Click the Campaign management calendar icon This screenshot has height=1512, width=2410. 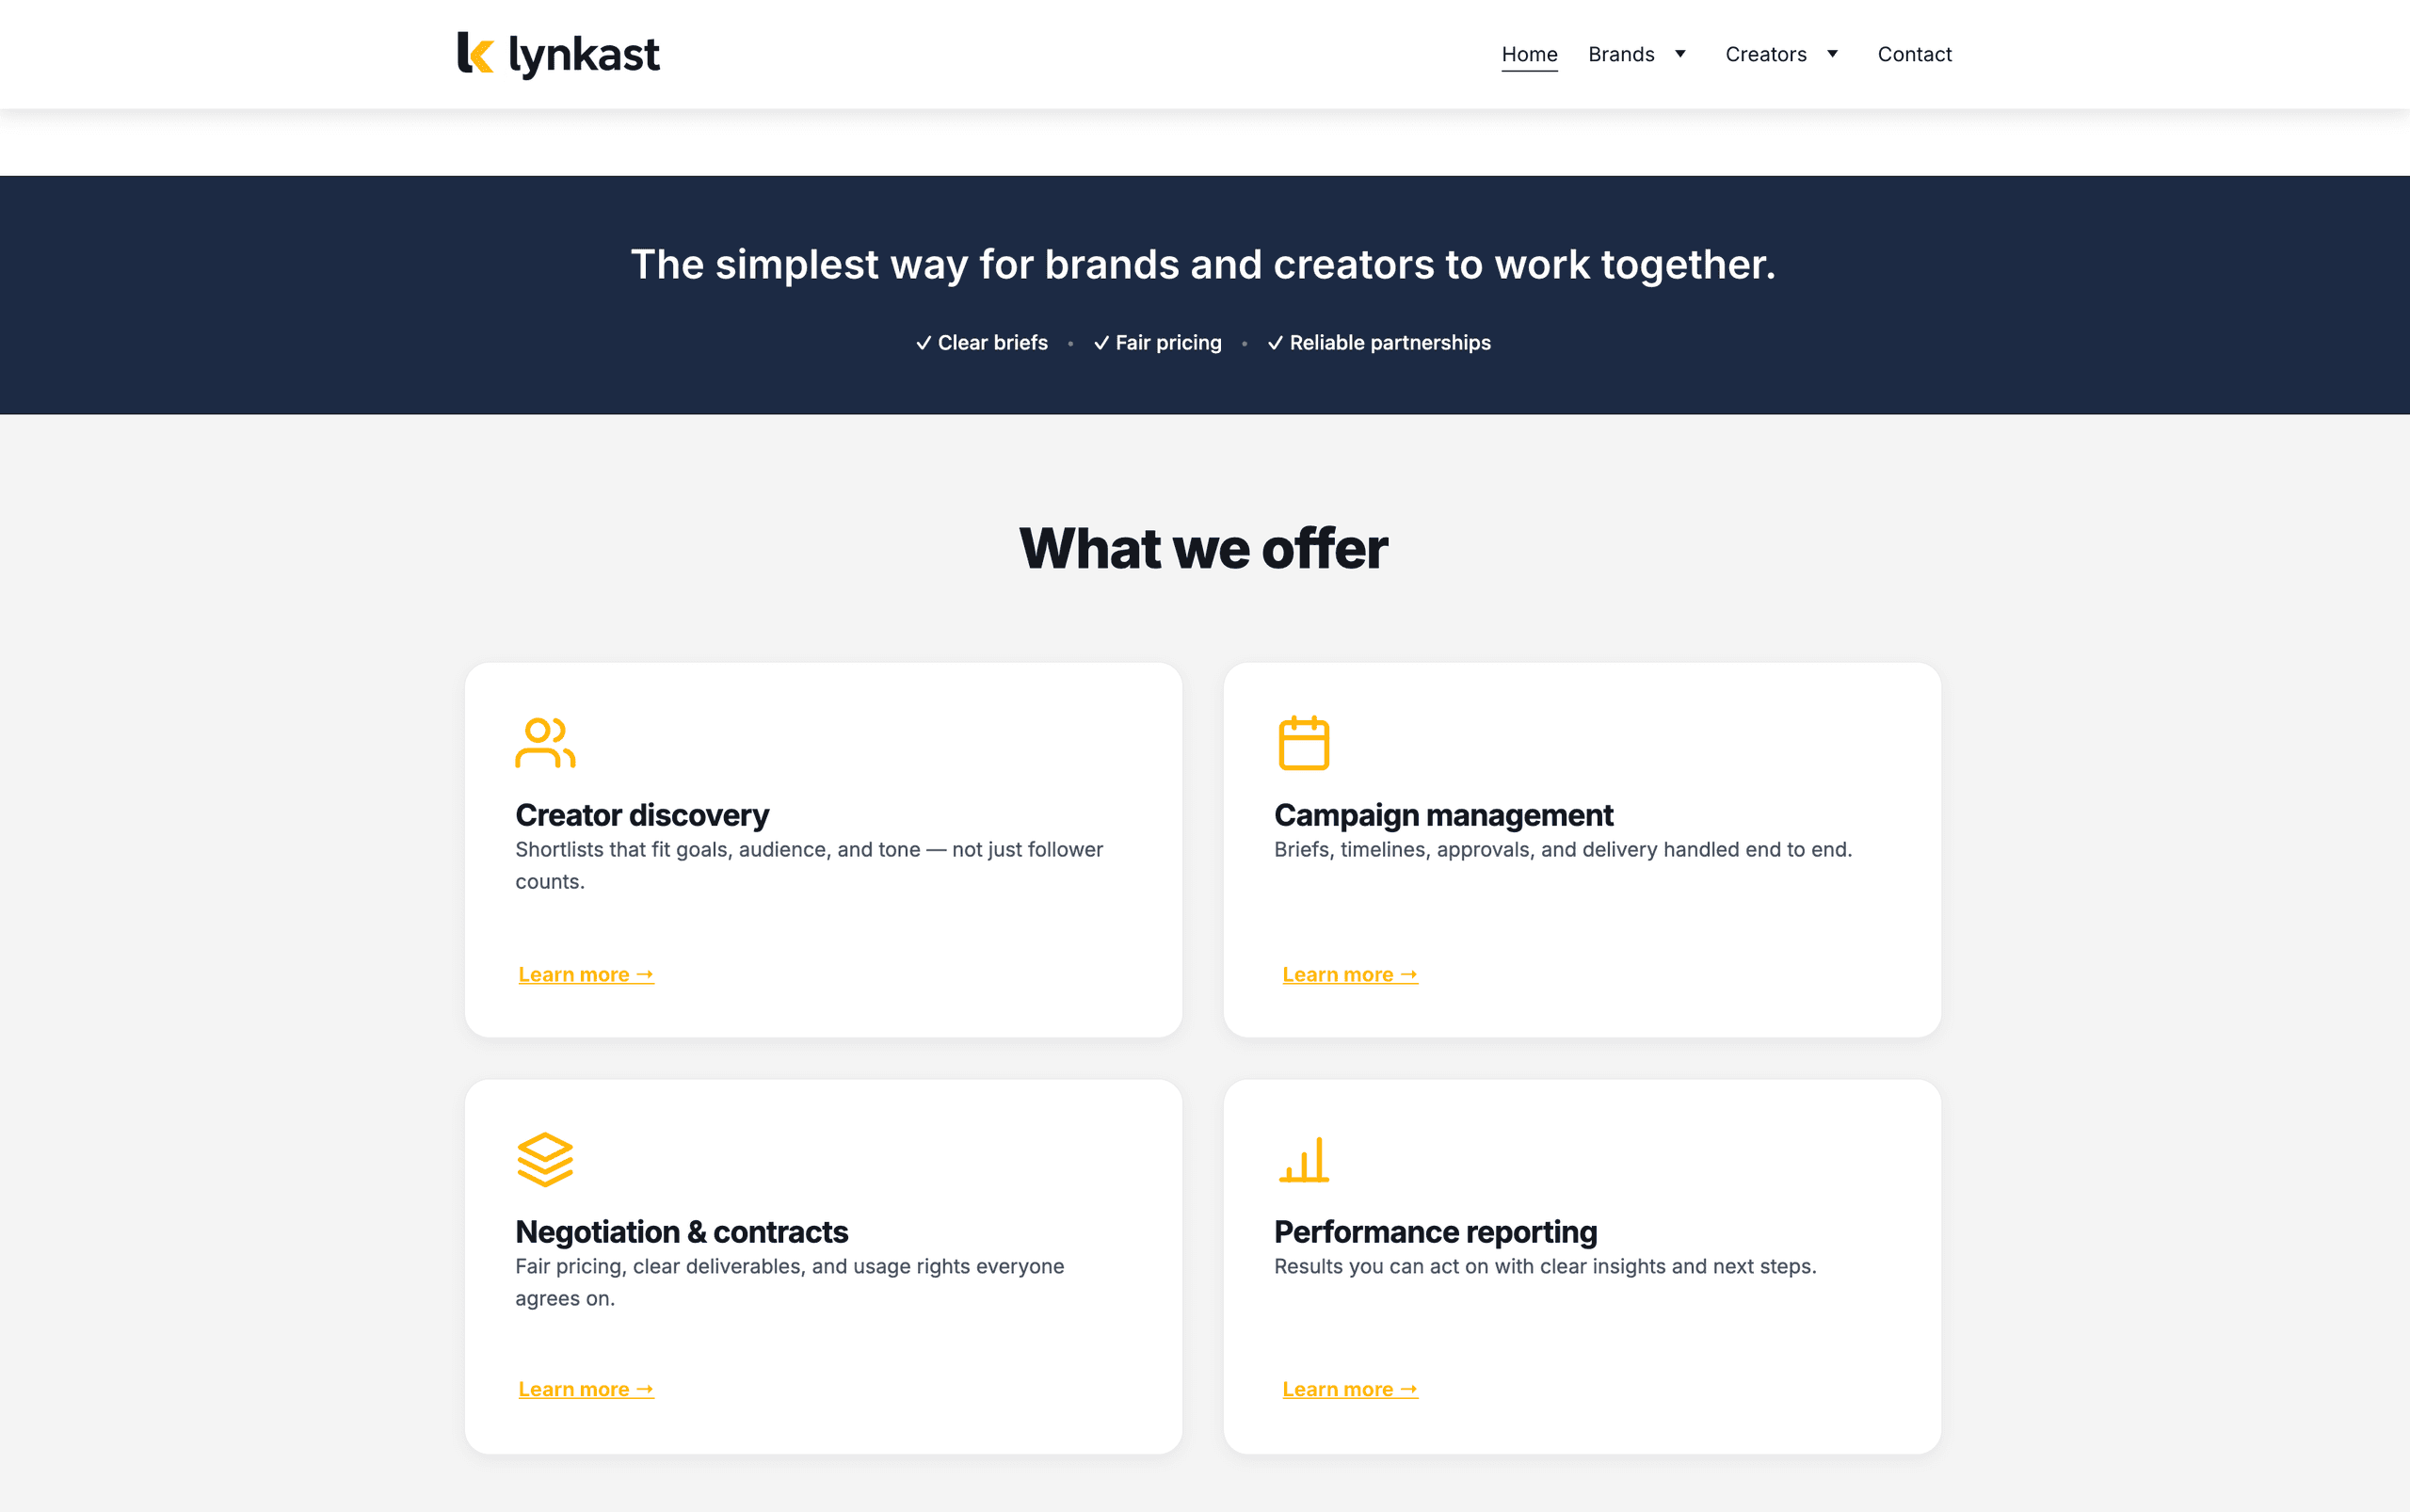click(x=1304, y=741)
